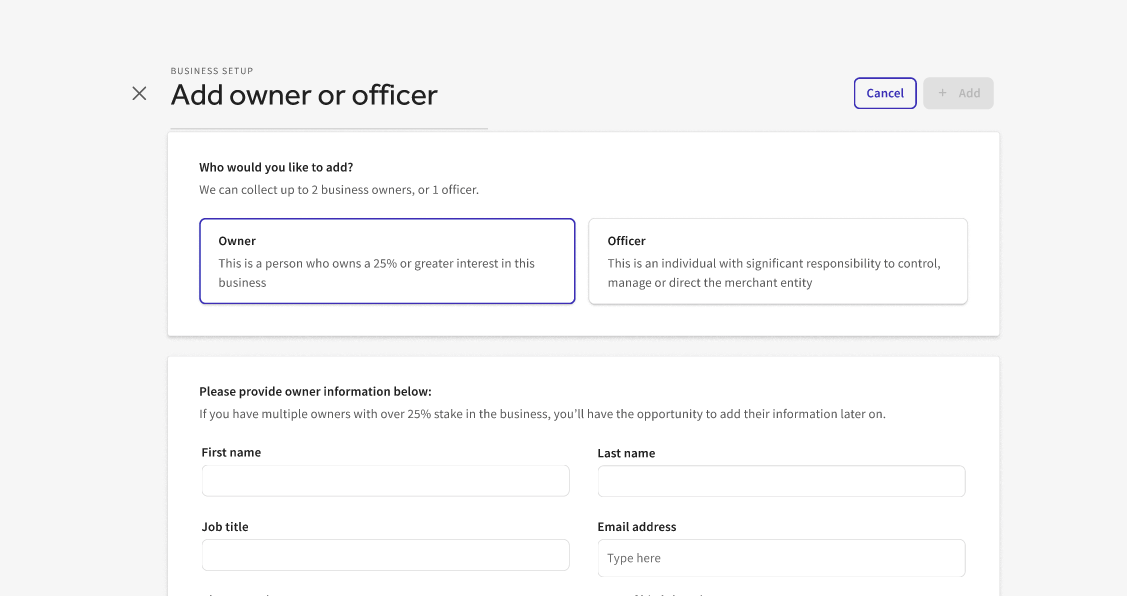Click the 'BUSINESS SETUP' breadcrumb text
The height and width of the screenshot is (596, 1127).
[x=212, y=71]
